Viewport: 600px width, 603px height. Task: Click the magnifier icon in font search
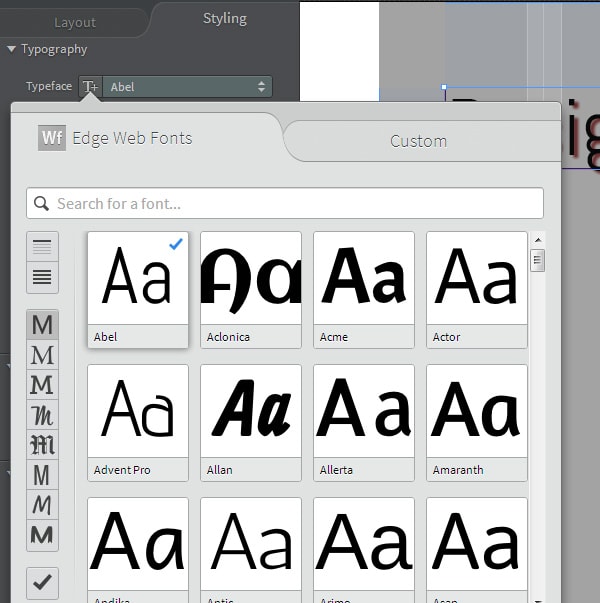41,203
